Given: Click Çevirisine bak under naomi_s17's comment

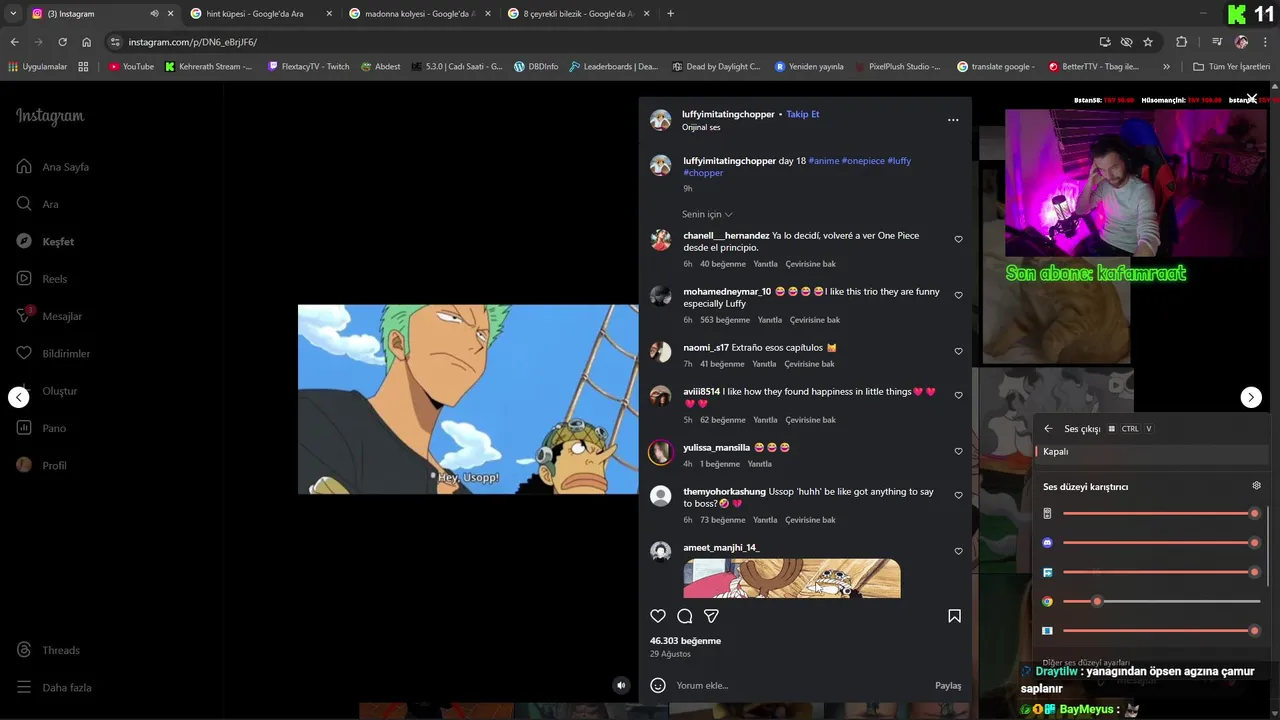Looking at the screenshot, I should 809,364.
